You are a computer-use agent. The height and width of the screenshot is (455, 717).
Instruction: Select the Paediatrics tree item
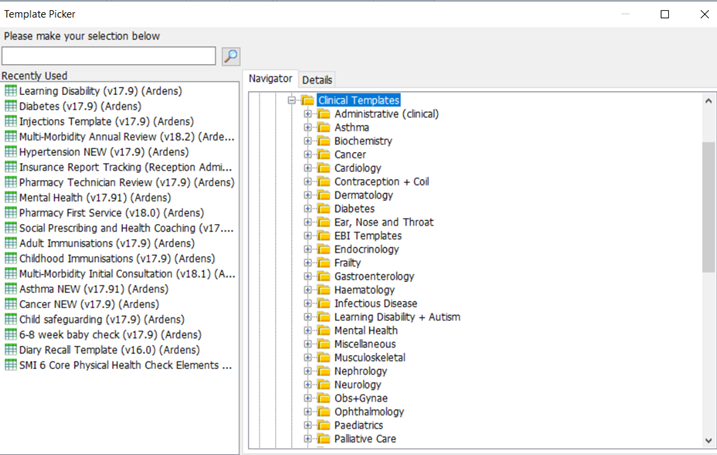tap(358, 425)
